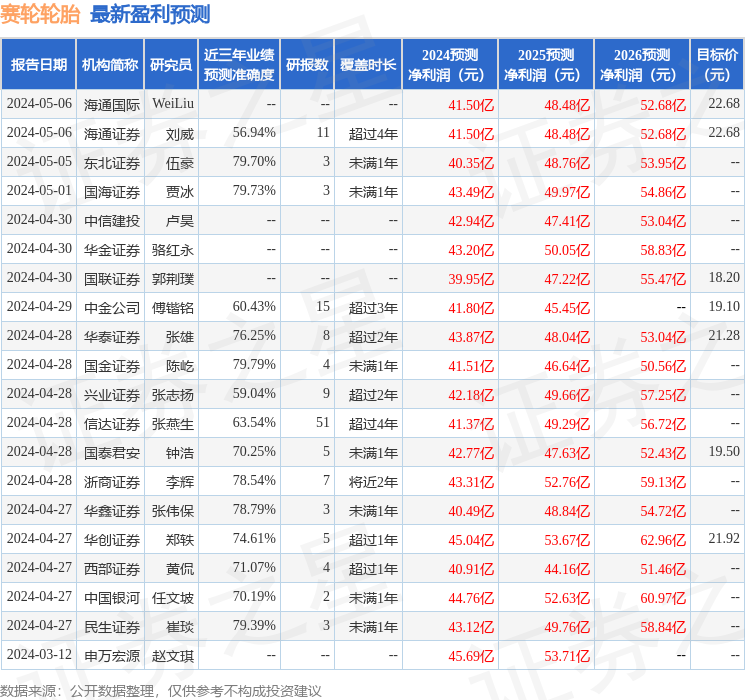The width and height of the screenshot is (745, 700).
Task: Click the 2024-05-05 report date
Action: 39,162
